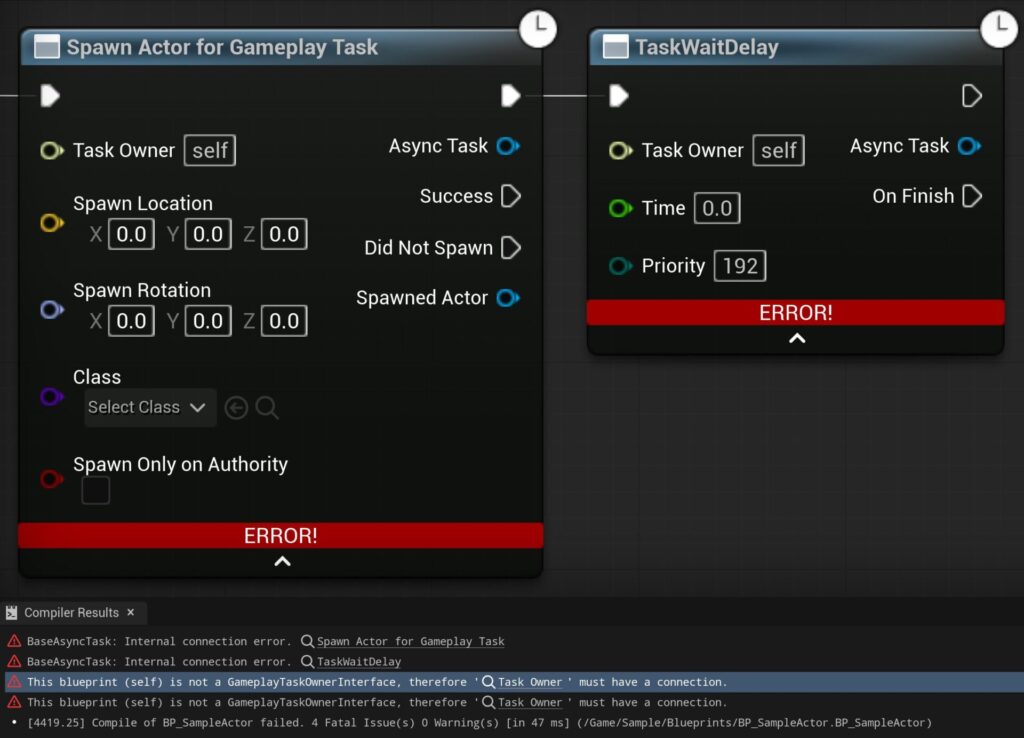Close the Compiler Results tab
The width and height of the screenshot is (1024, 738).
pyautogui.click(x=131, y=613)
